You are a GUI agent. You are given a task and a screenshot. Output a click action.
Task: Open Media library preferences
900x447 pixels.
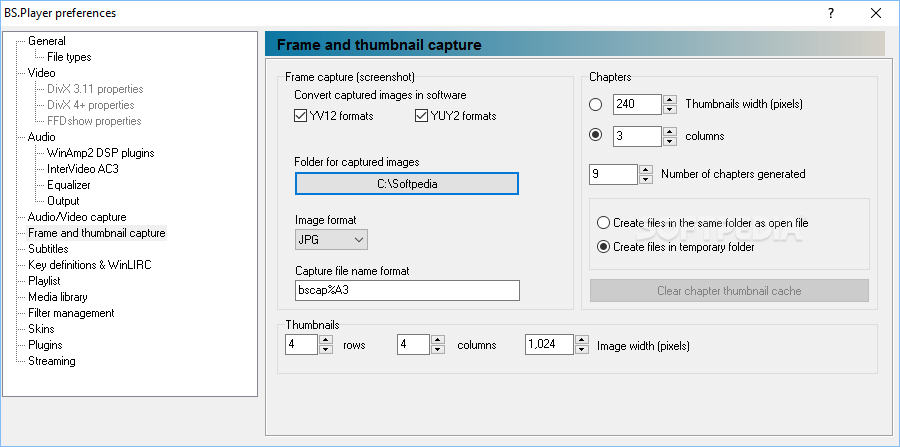click(57, 297)
